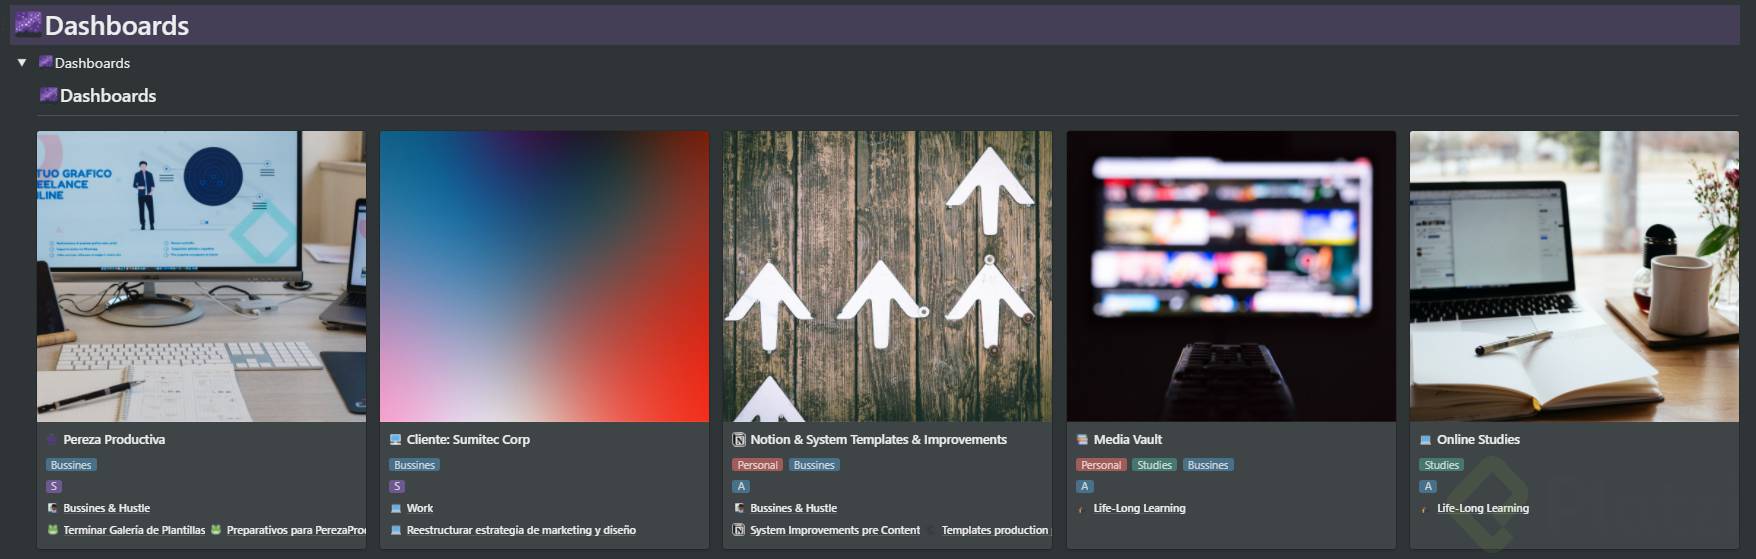Image resolution: width=1756 pixels, height=559 pixels.
Task: Open Preparativos para PerezaPro task
Action: [x=296, y=530]
